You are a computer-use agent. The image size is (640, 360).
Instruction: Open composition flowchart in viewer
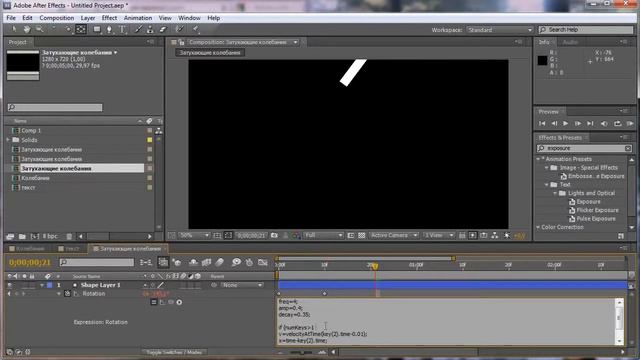point(495,236)
